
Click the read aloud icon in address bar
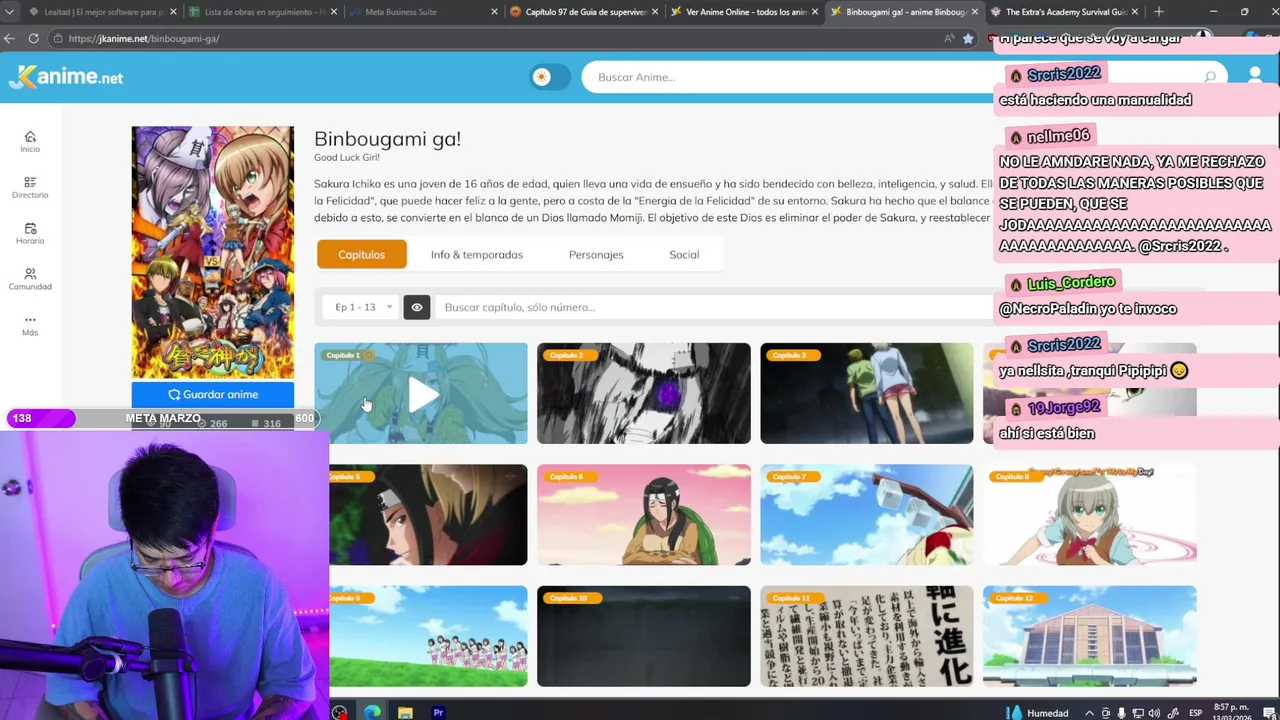(949, 38)
